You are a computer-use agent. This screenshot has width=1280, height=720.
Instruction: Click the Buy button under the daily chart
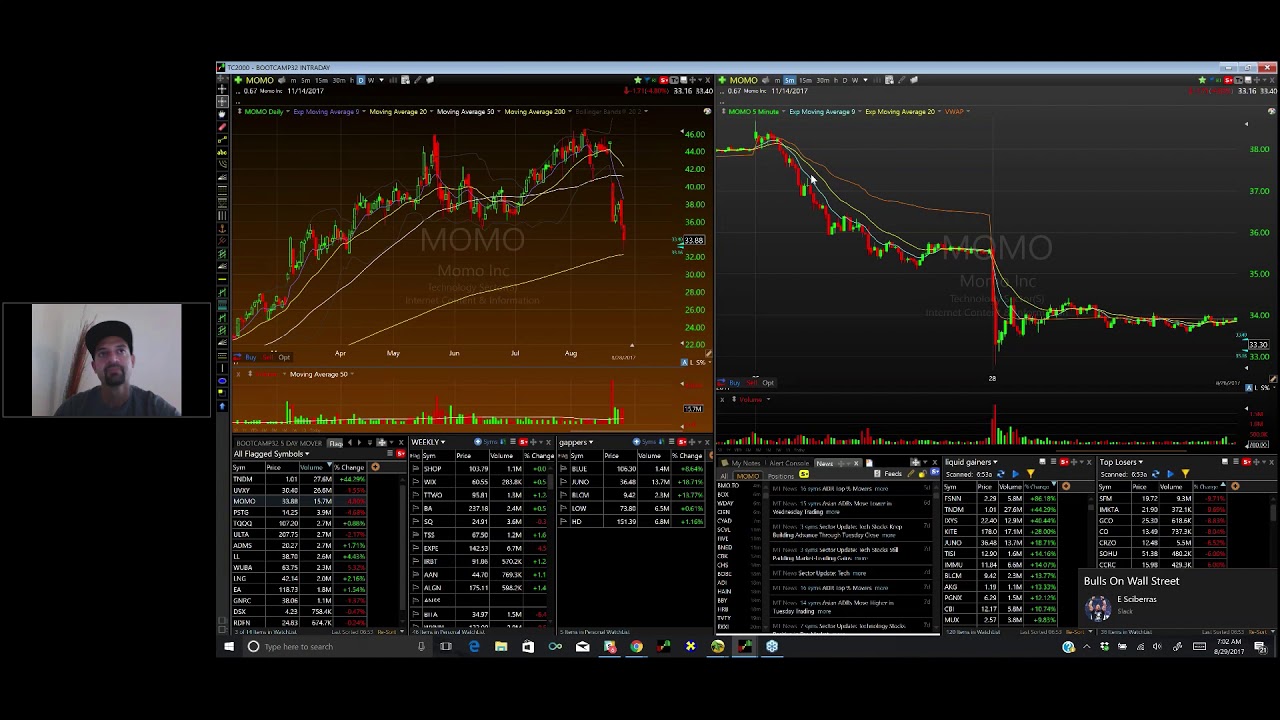click(250, 357)
